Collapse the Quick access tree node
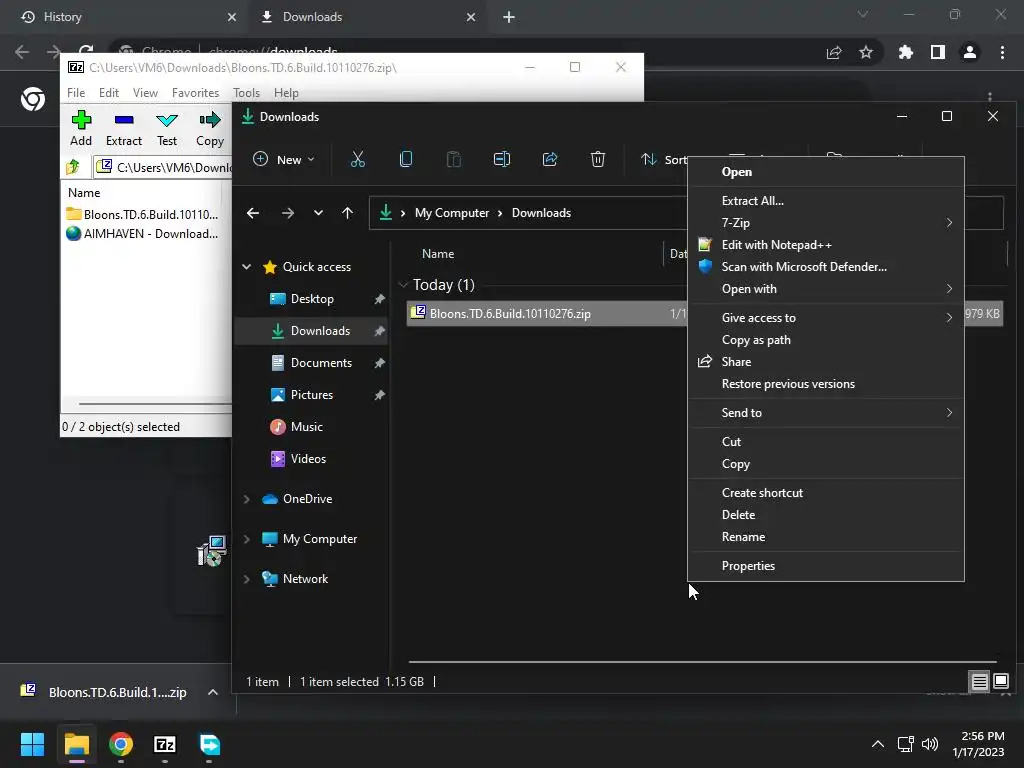This screenshot has height=768, width=1024. pos(247,266)
